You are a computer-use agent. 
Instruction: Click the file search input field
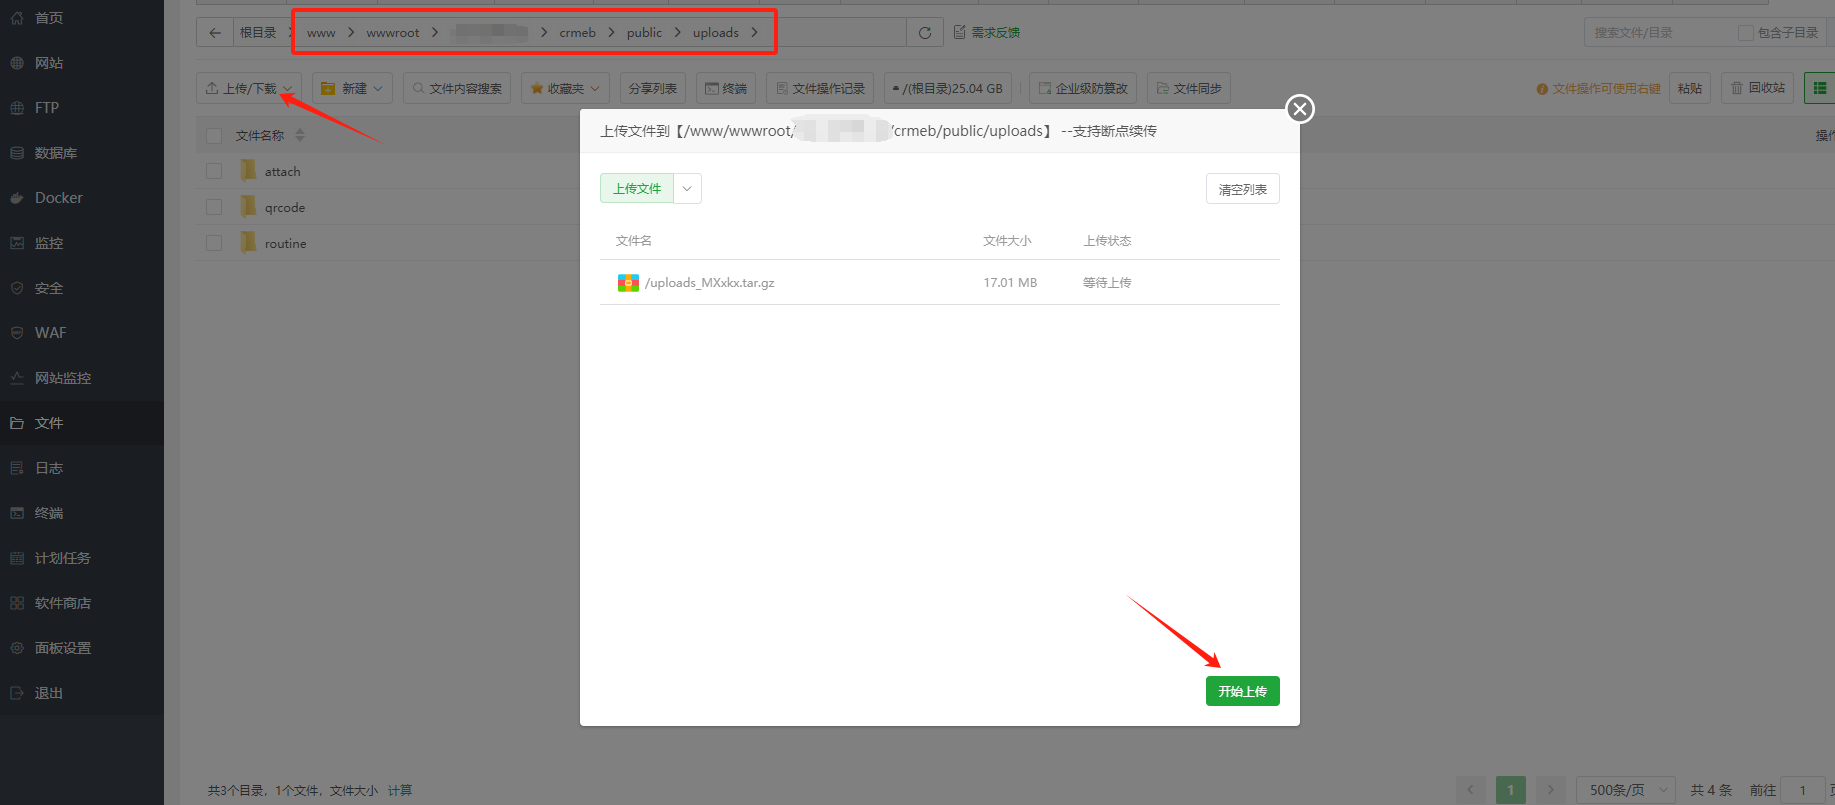click(x=1660, y=33)
